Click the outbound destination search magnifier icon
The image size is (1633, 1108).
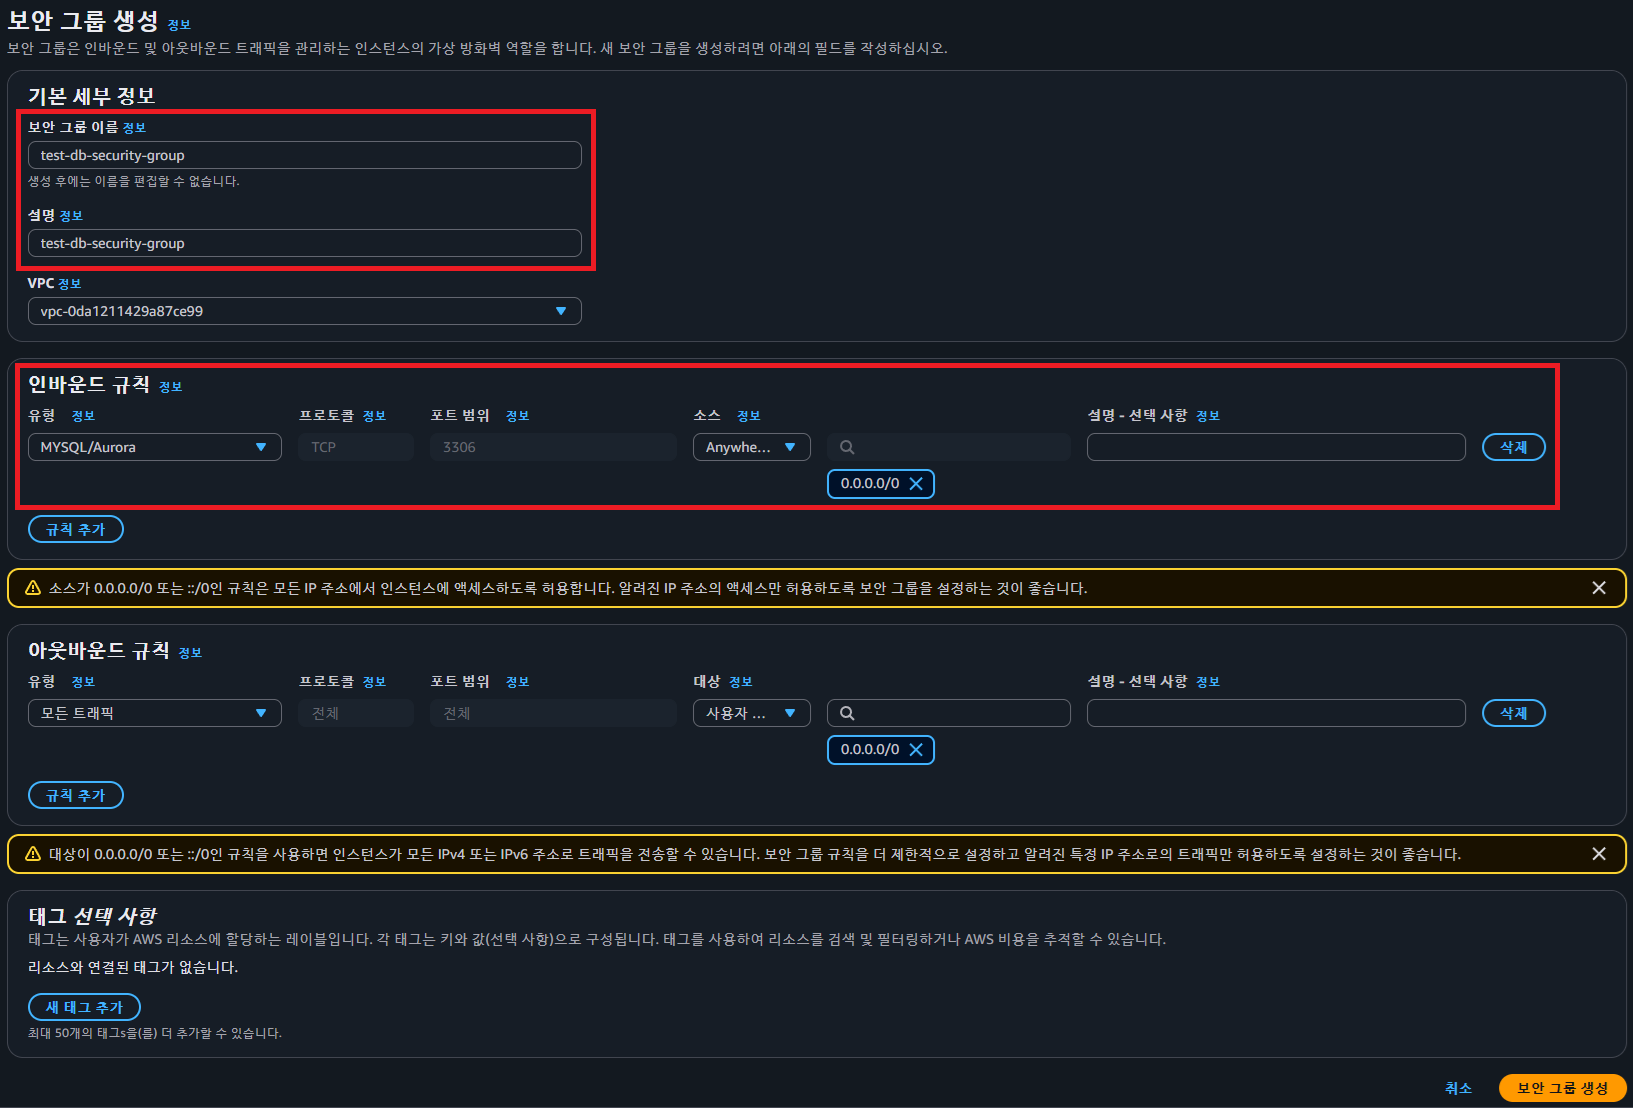pos(847,713)
